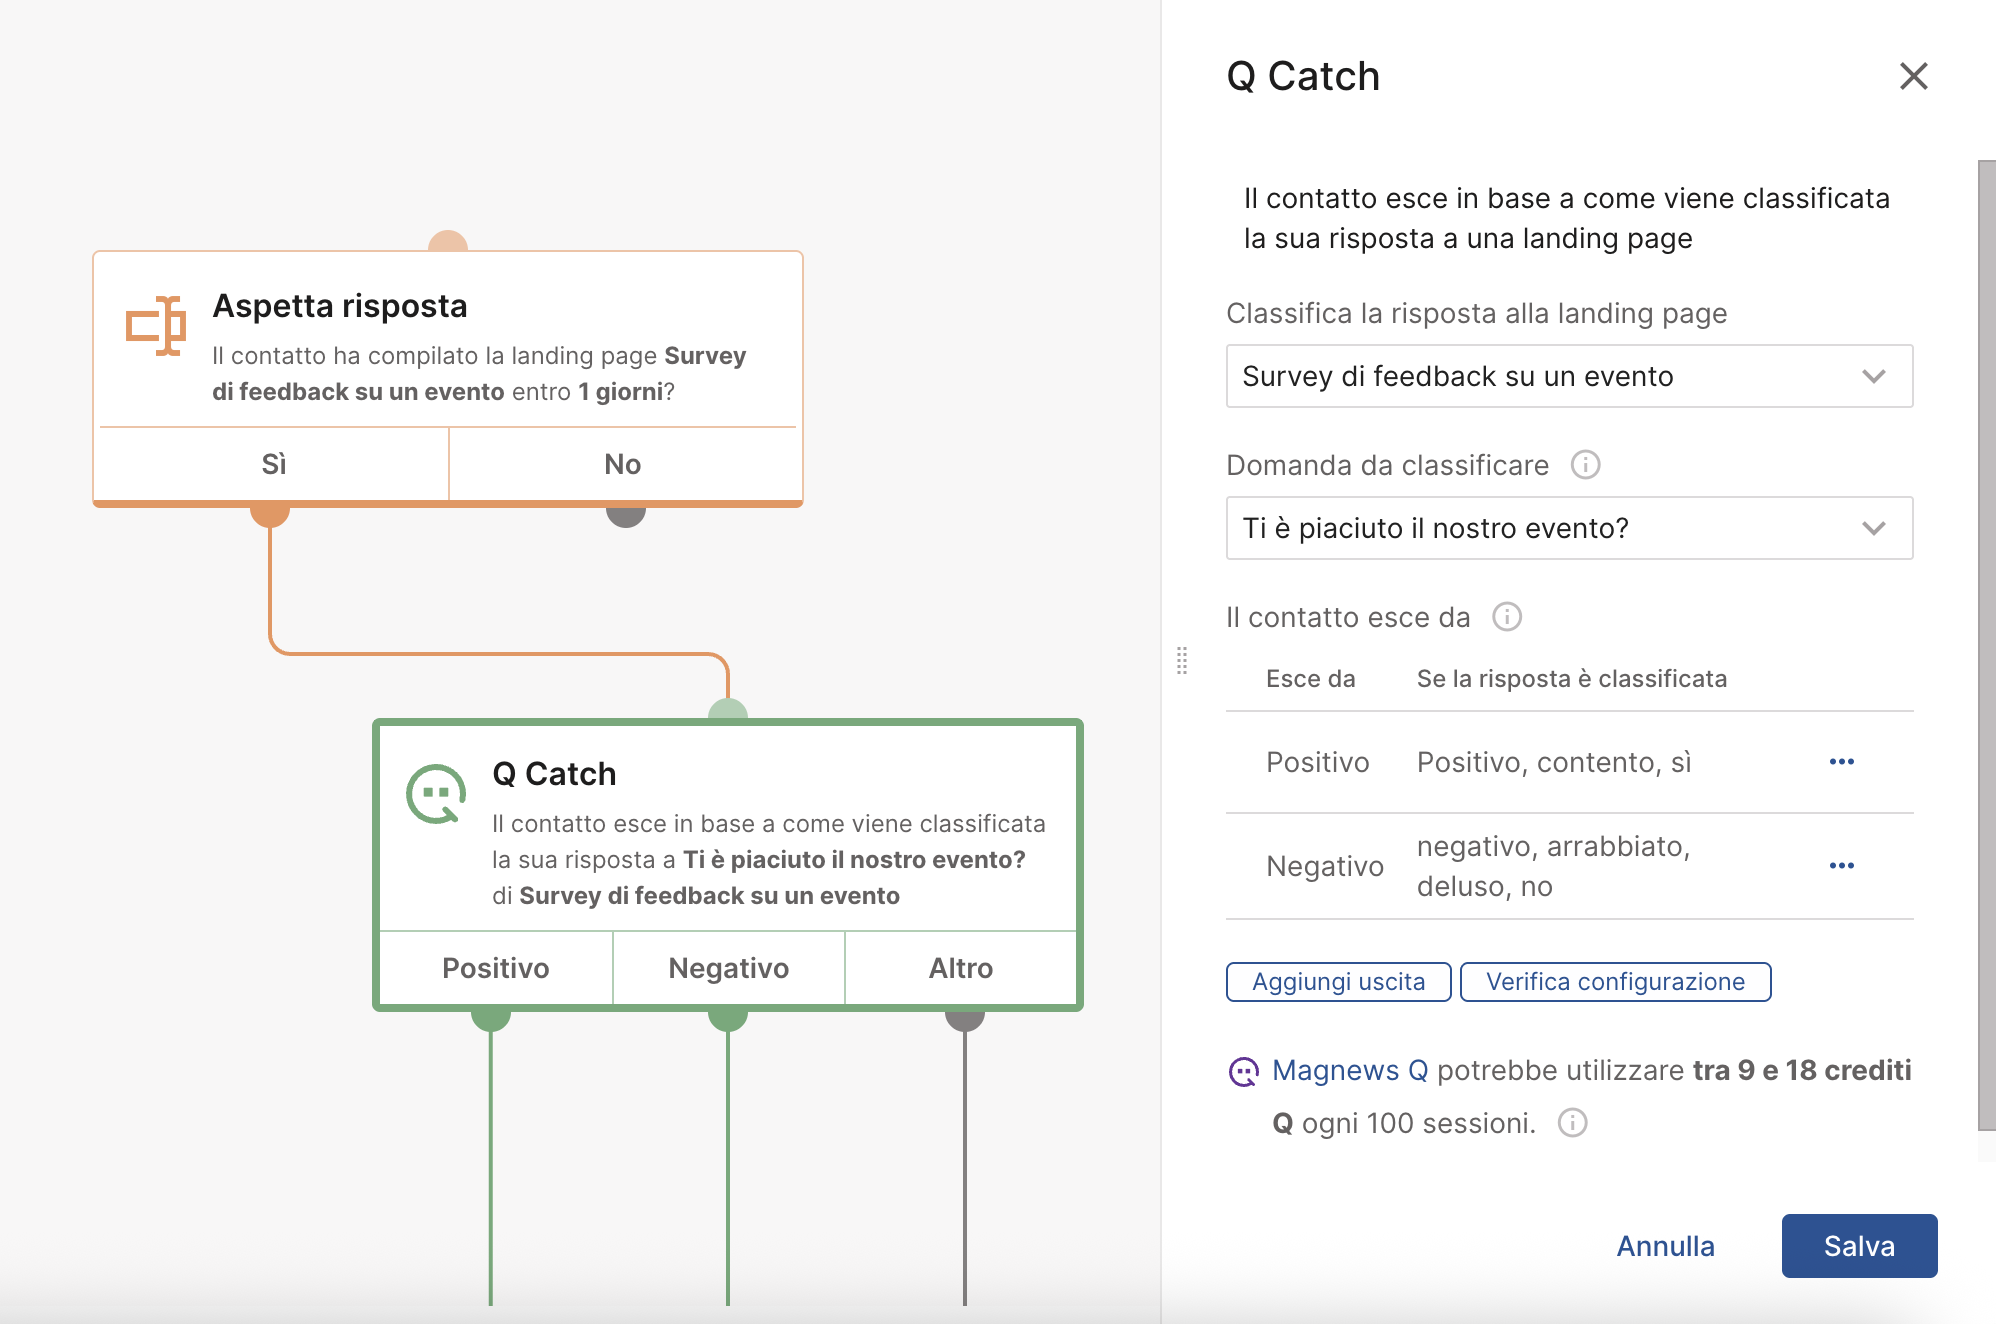Image resolution: width=1996 pixels, height=1324 pixels.
Task: Click the Altro exit of Q Catch node
Action: pos(960,968)
